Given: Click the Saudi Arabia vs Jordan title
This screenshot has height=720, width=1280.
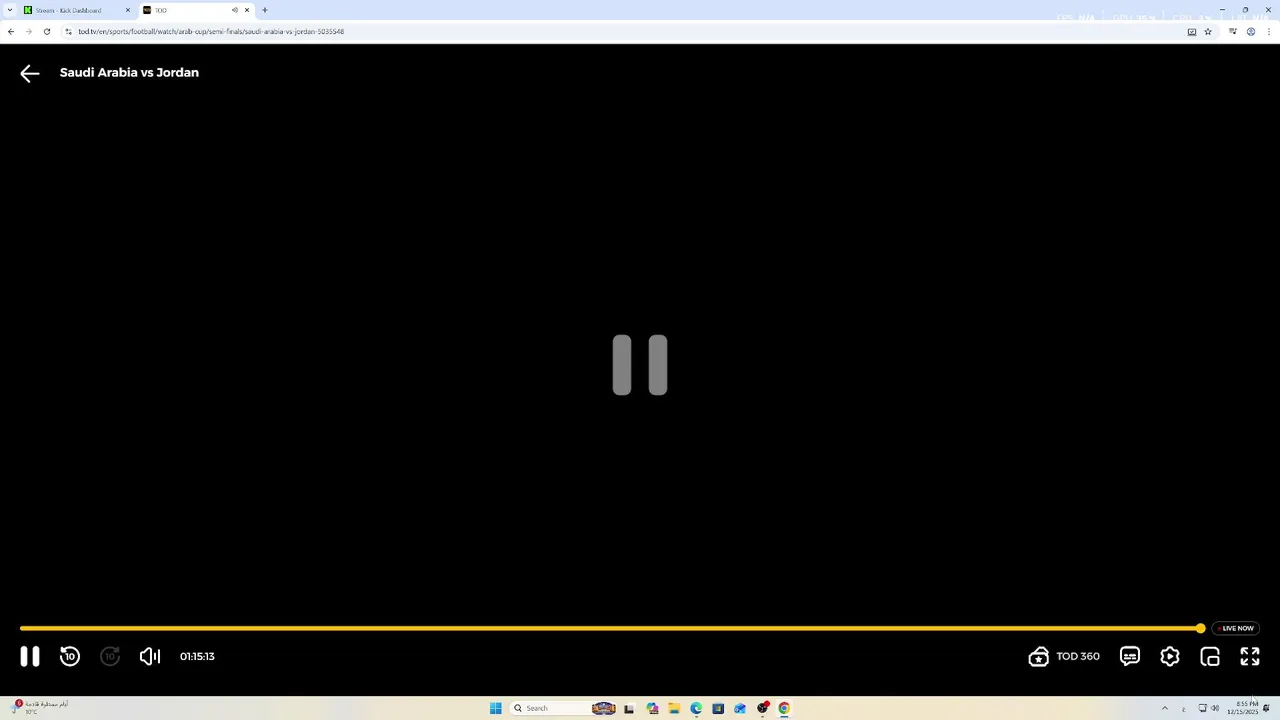Looking at the screenshot, I should tap(129, 72).
